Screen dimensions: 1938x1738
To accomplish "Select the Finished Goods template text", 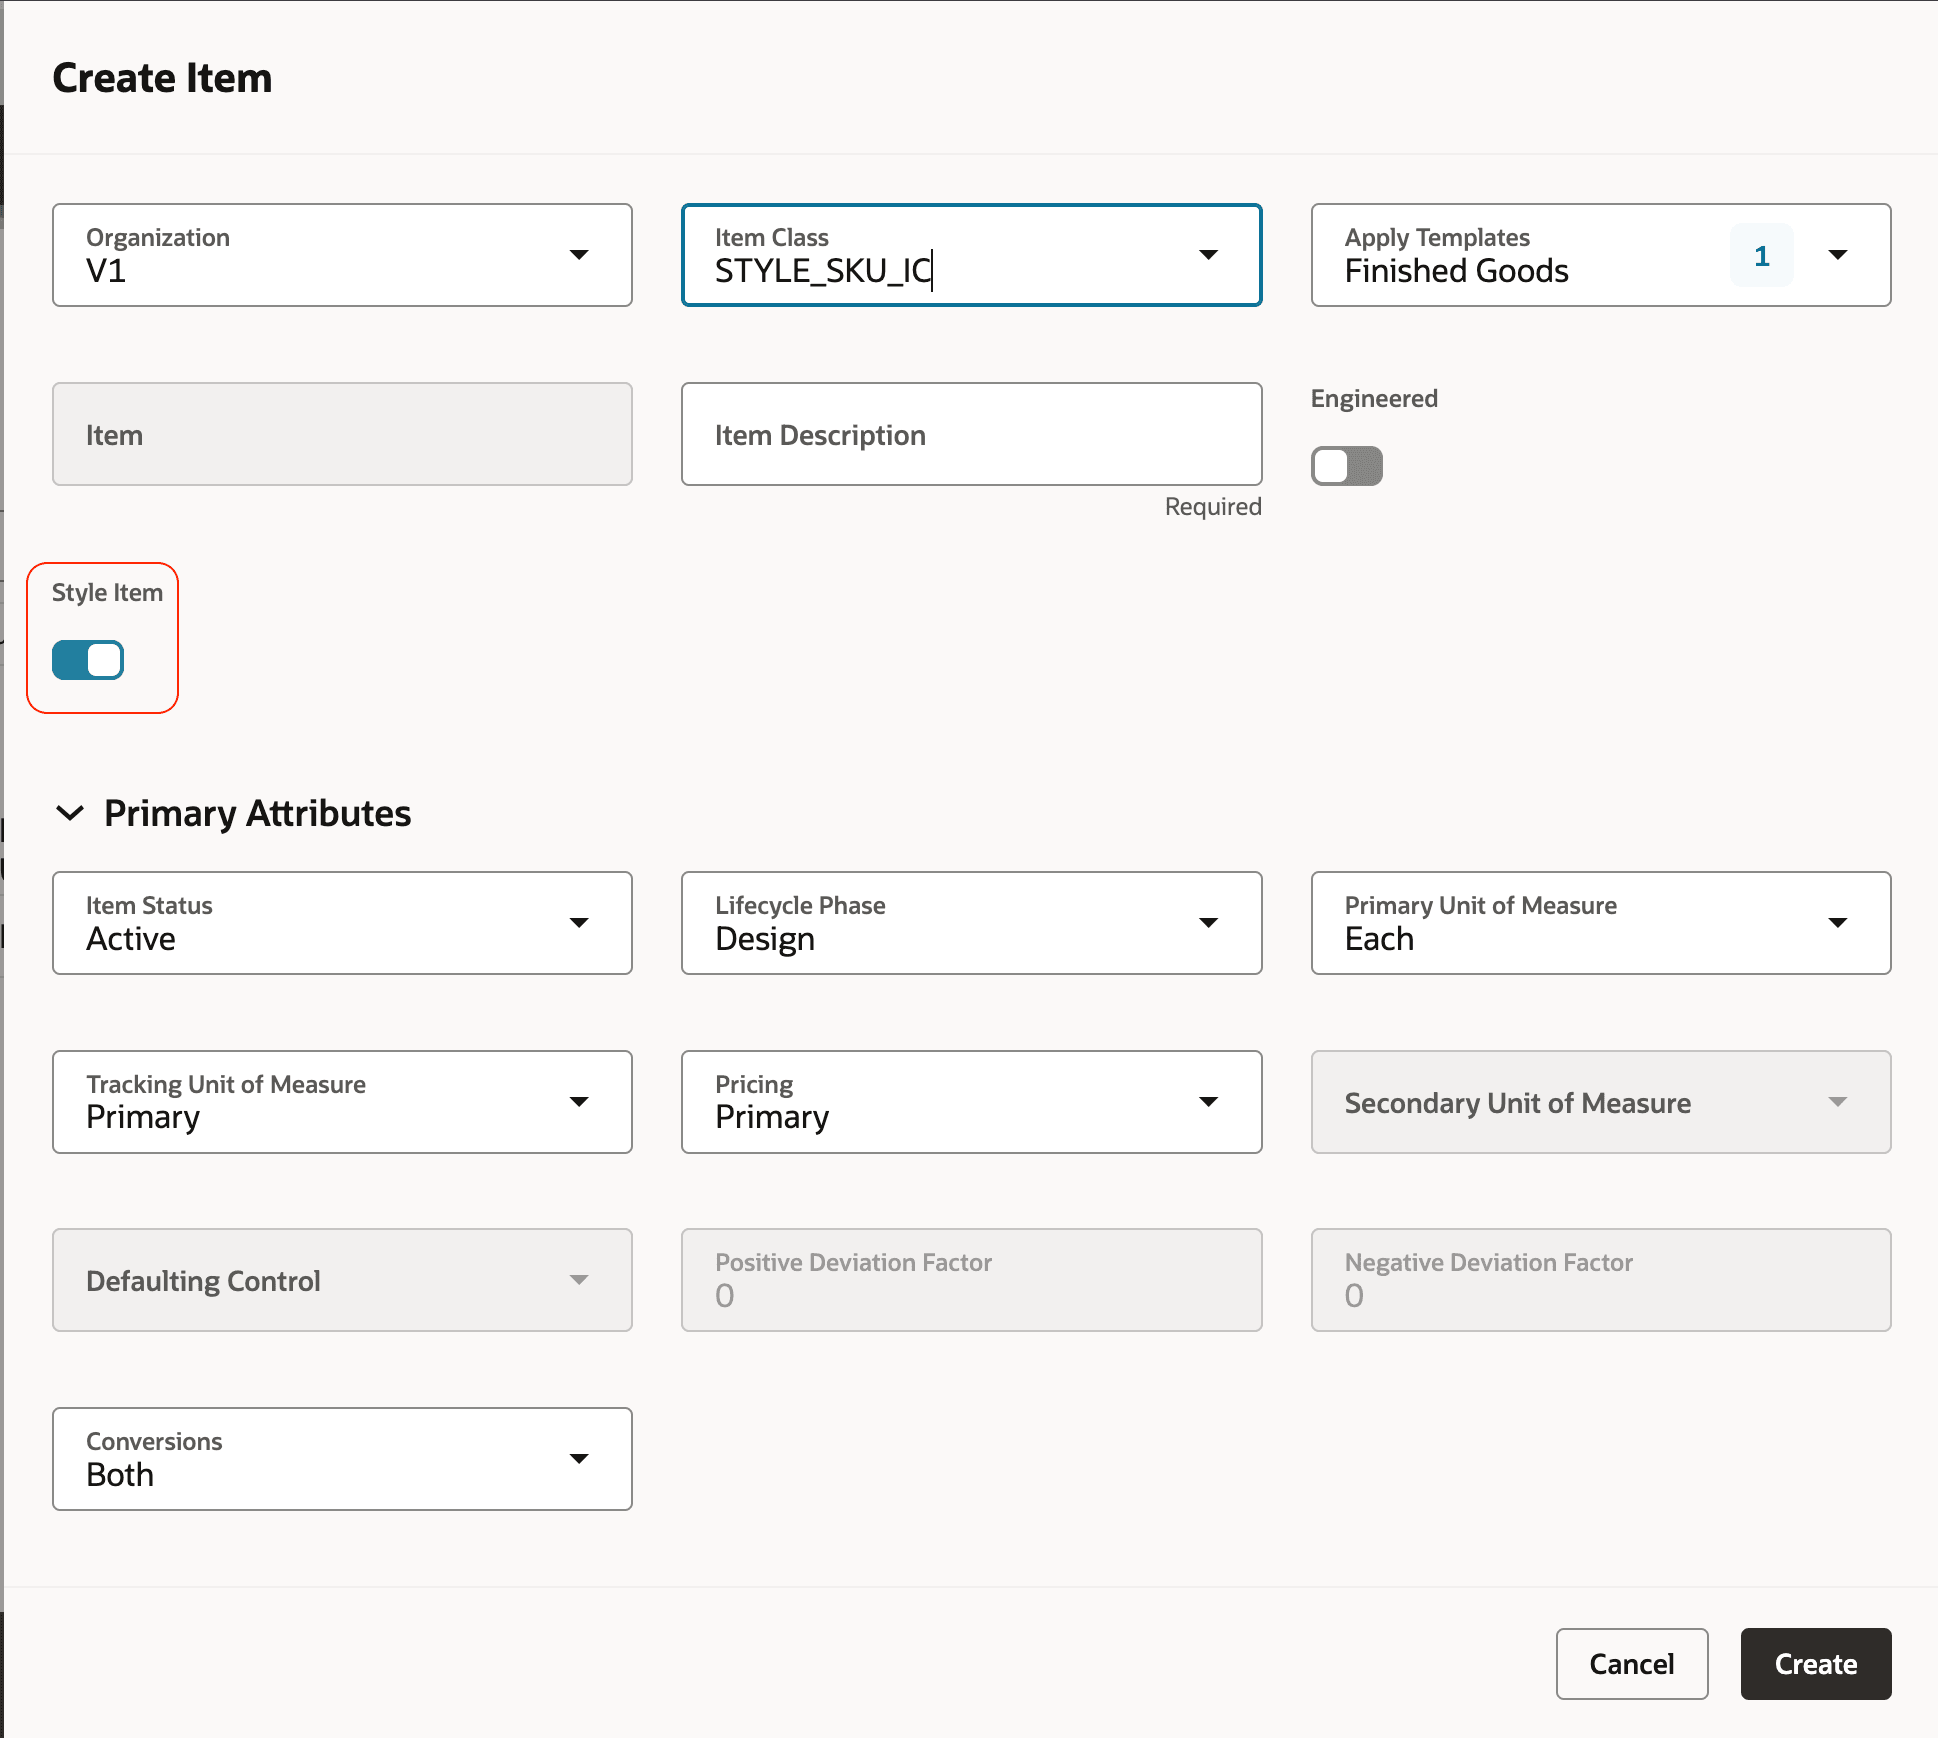I will point(1456,270).
